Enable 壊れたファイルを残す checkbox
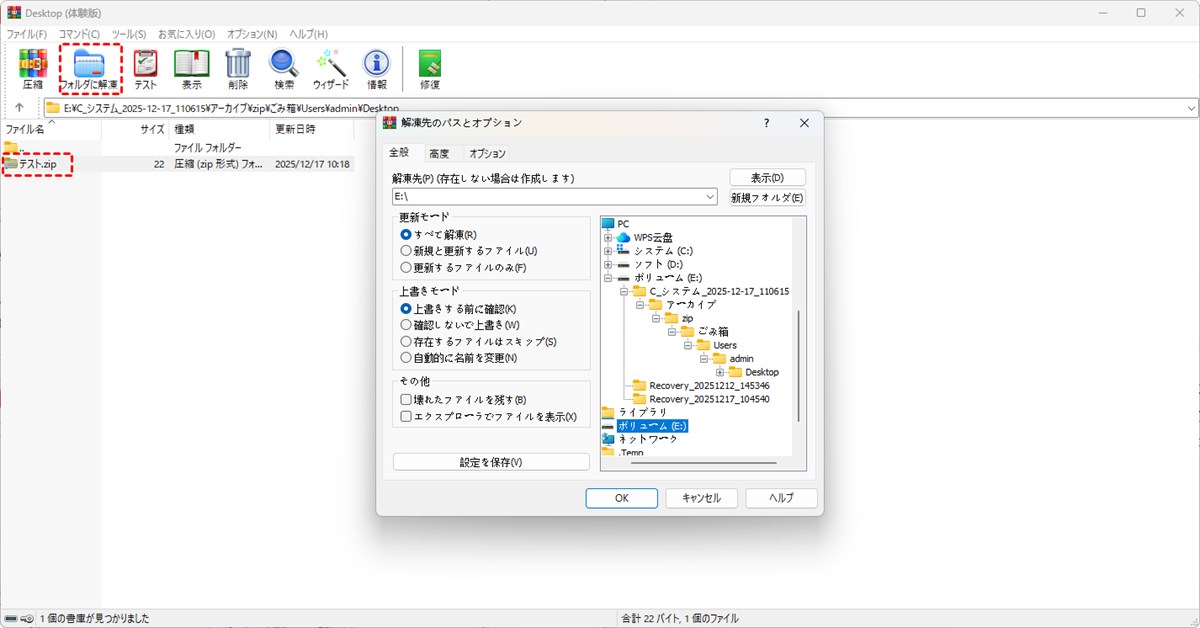 pyautogui.click(x=406, y=400)
